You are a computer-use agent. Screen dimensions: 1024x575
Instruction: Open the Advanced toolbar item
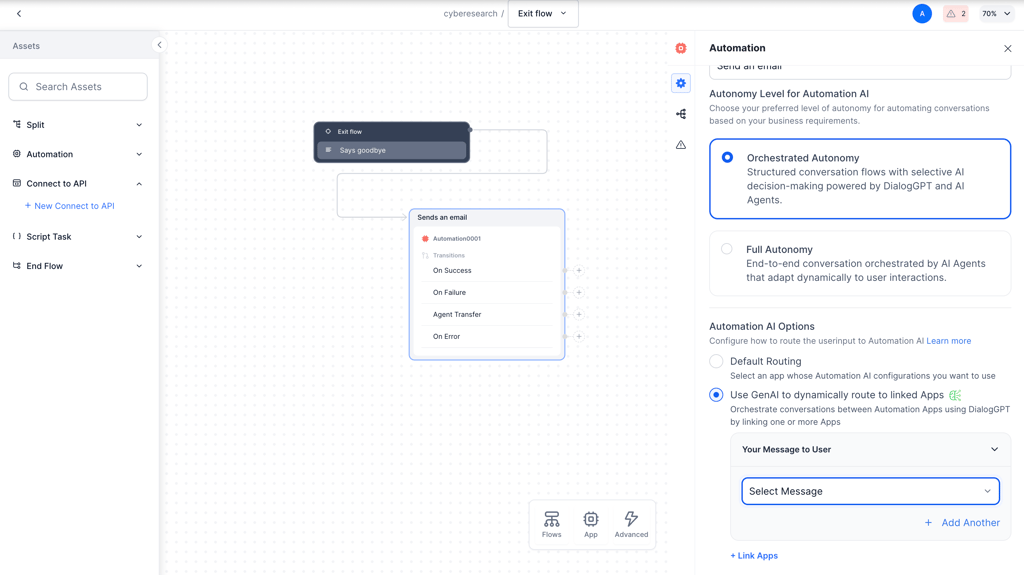click(x=632, y=525)
